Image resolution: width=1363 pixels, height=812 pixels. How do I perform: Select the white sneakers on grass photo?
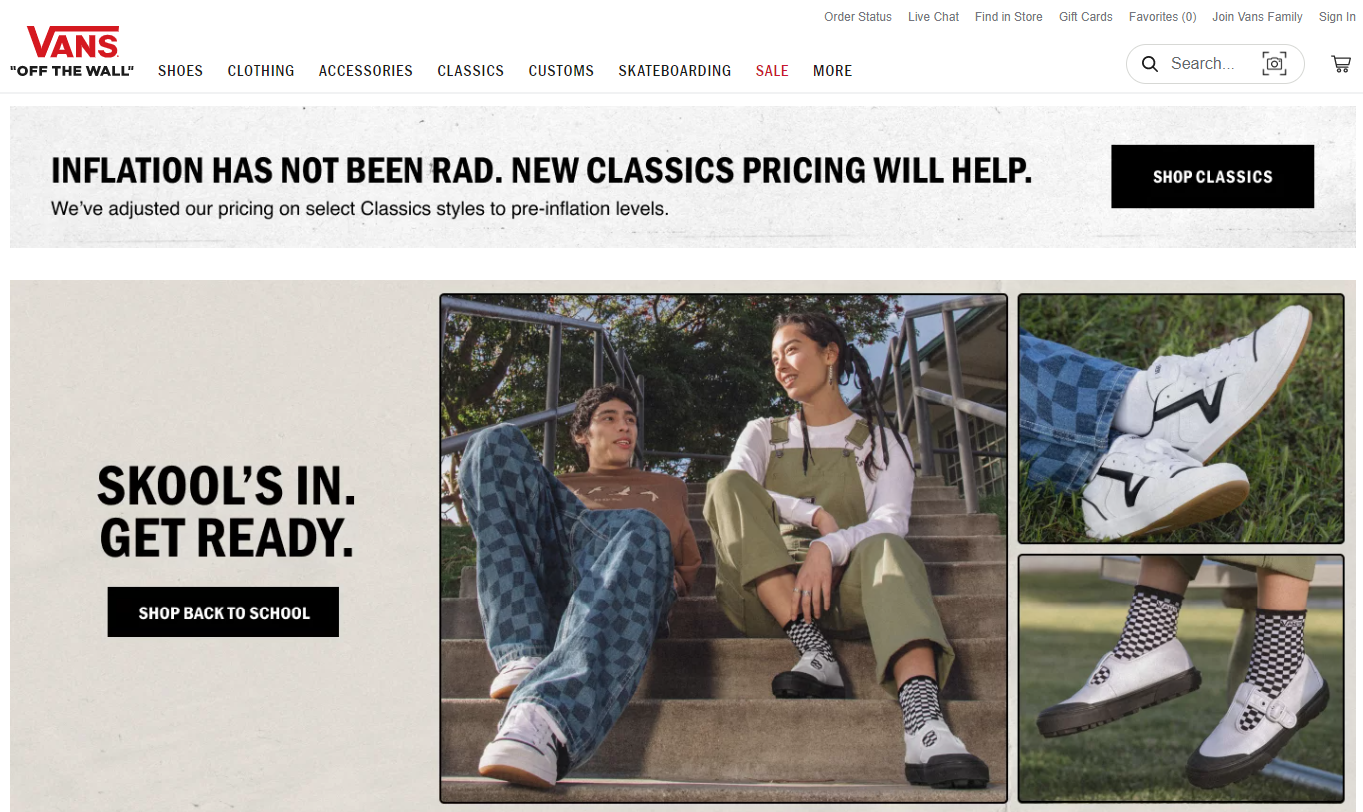coord(1181,419)
